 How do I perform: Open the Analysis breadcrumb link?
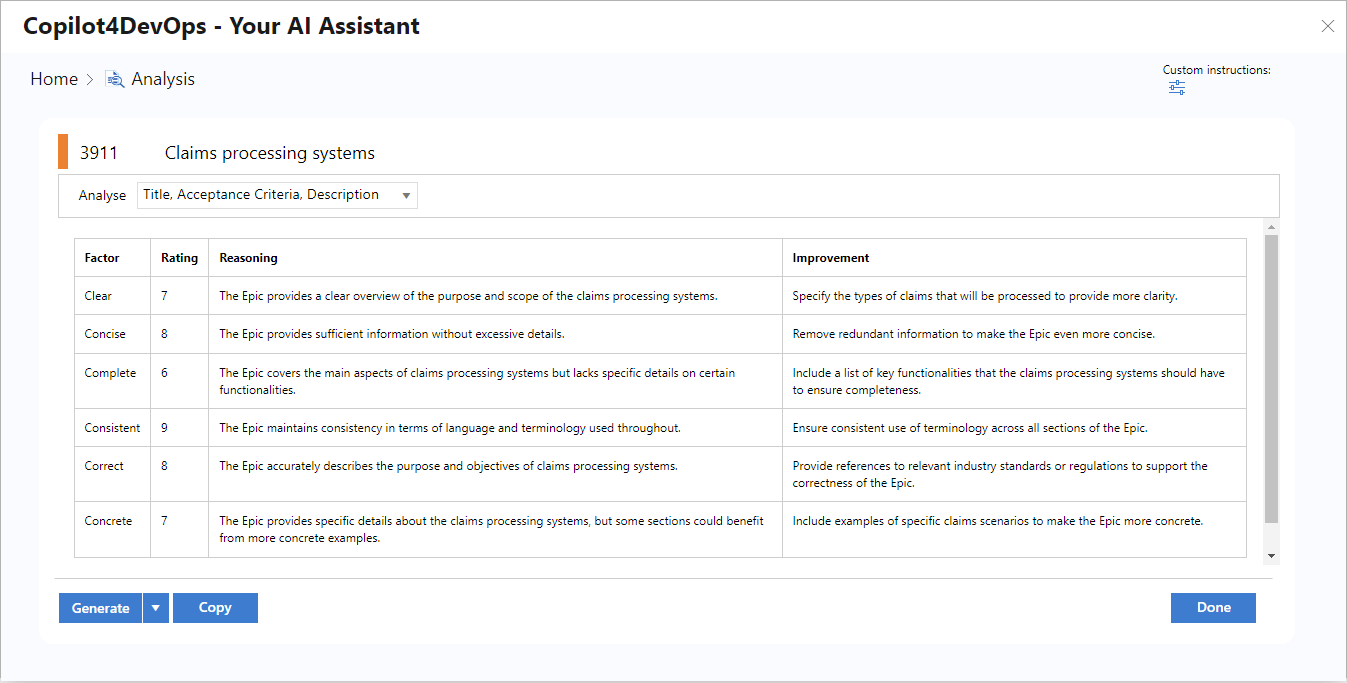point(163,79)
